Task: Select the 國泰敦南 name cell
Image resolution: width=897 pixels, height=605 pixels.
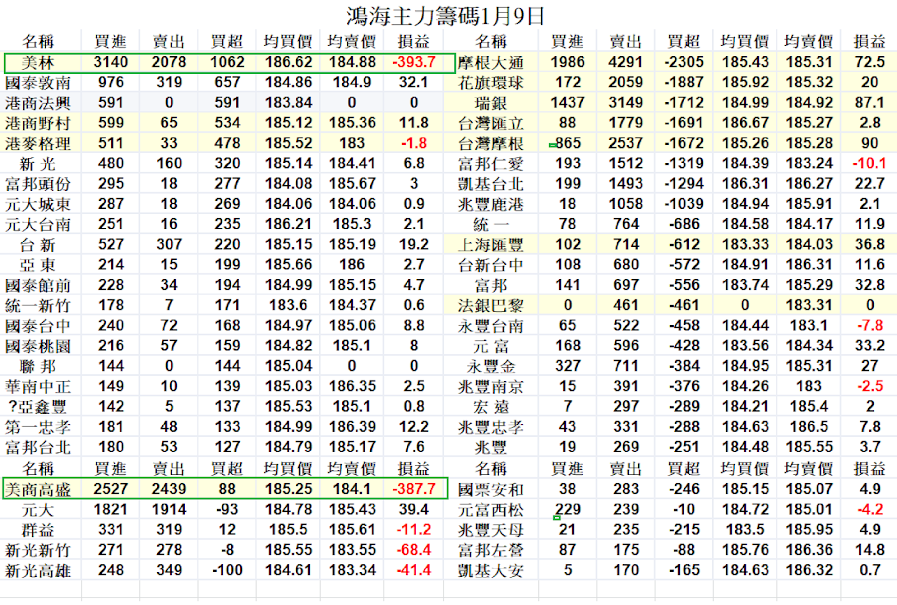Action: click(x=38, y=83)
